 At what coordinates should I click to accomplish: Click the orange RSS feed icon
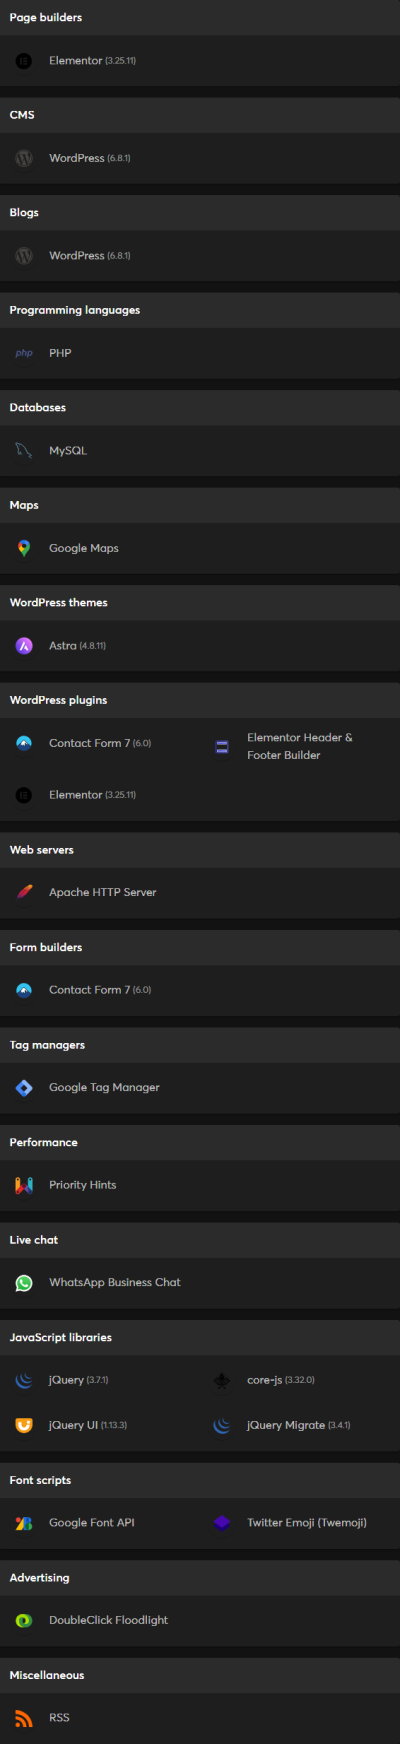pyautogui.click(x=24, y=1718)
